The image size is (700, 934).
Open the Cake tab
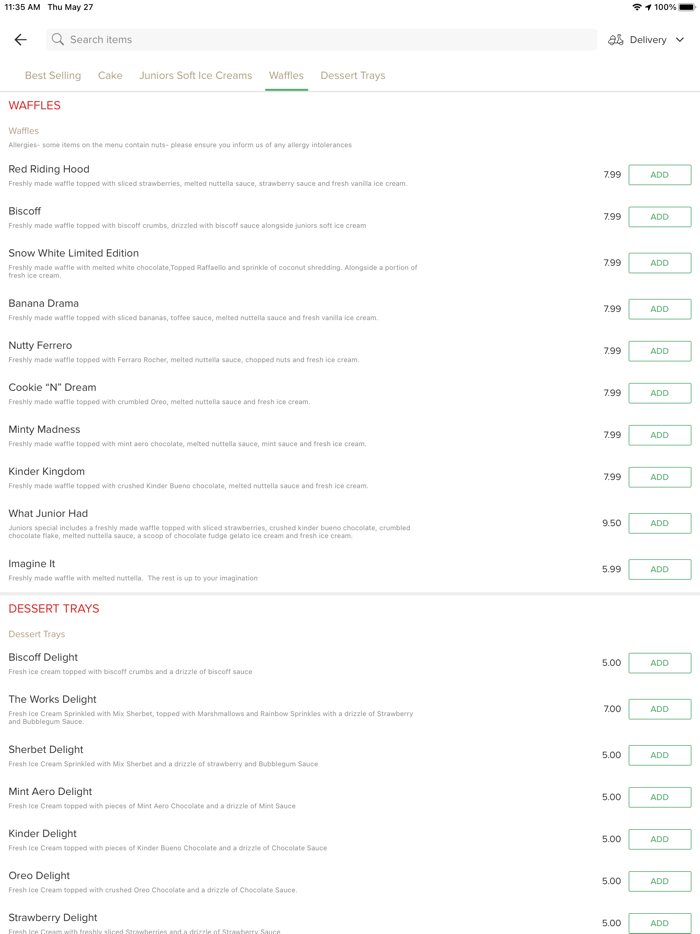[110, 76]
